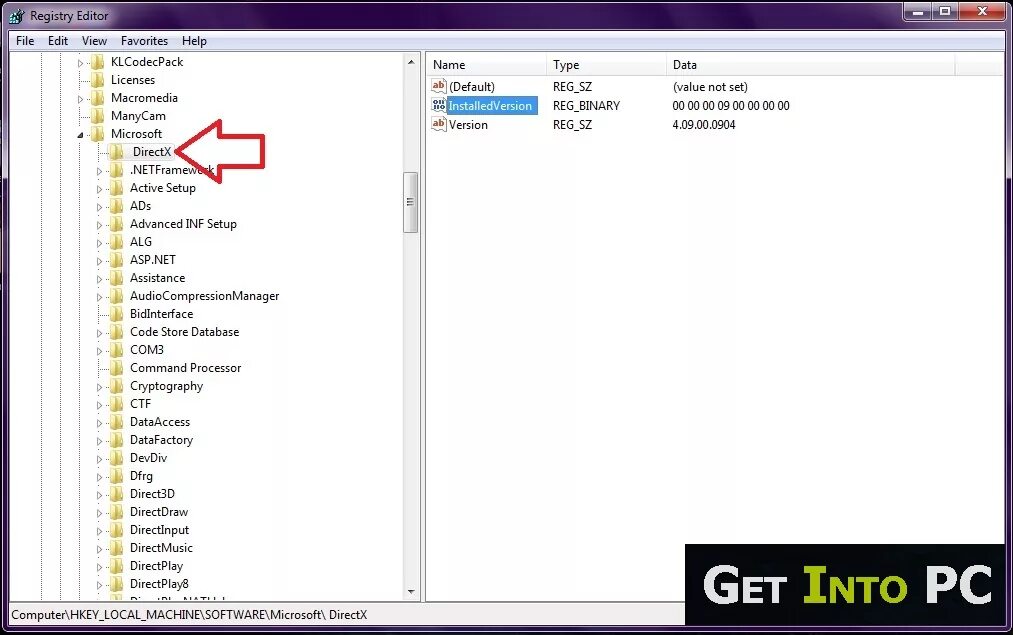Image resolution: width=1013 pixels, height=635 pixels.
Task: Click the DevDiv folder icon
Action: pyautogui.click(x=116, y=458)
